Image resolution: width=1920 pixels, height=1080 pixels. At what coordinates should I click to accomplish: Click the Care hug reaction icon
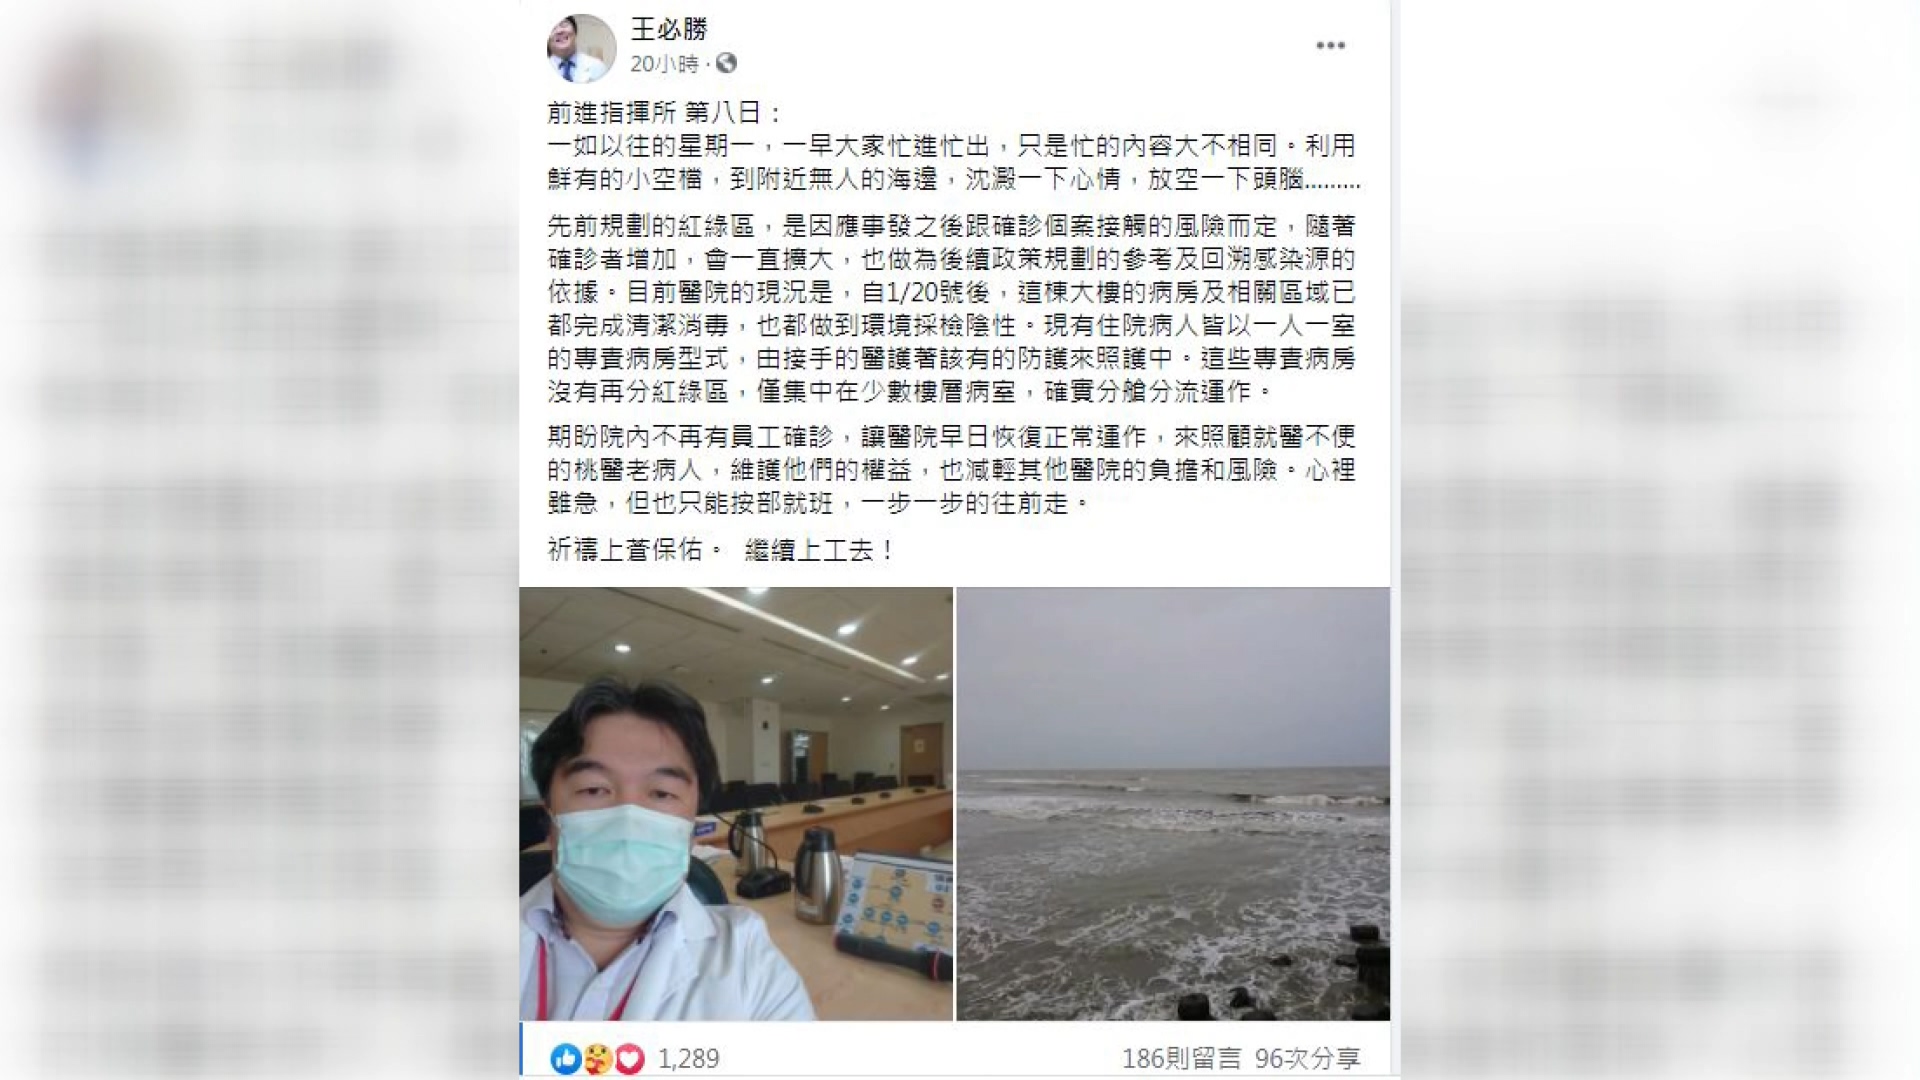coord(597,1058)
